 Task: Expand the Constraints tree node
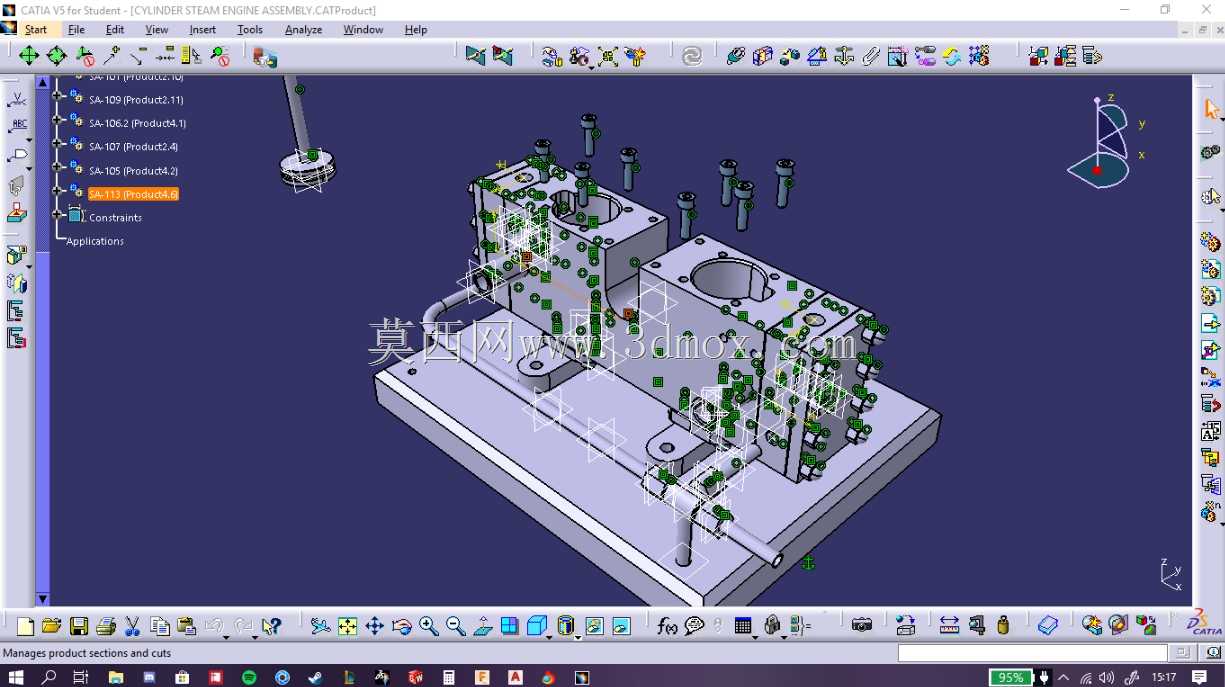click(58, 215)
